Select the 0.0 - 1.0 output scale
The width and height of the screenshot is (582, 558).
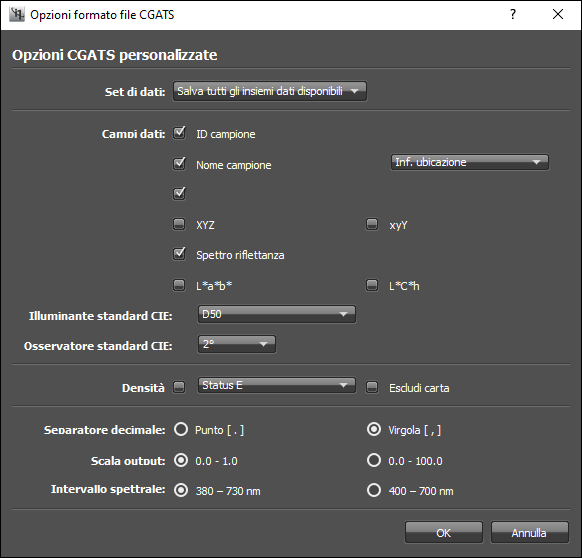[x=181, y=460]
